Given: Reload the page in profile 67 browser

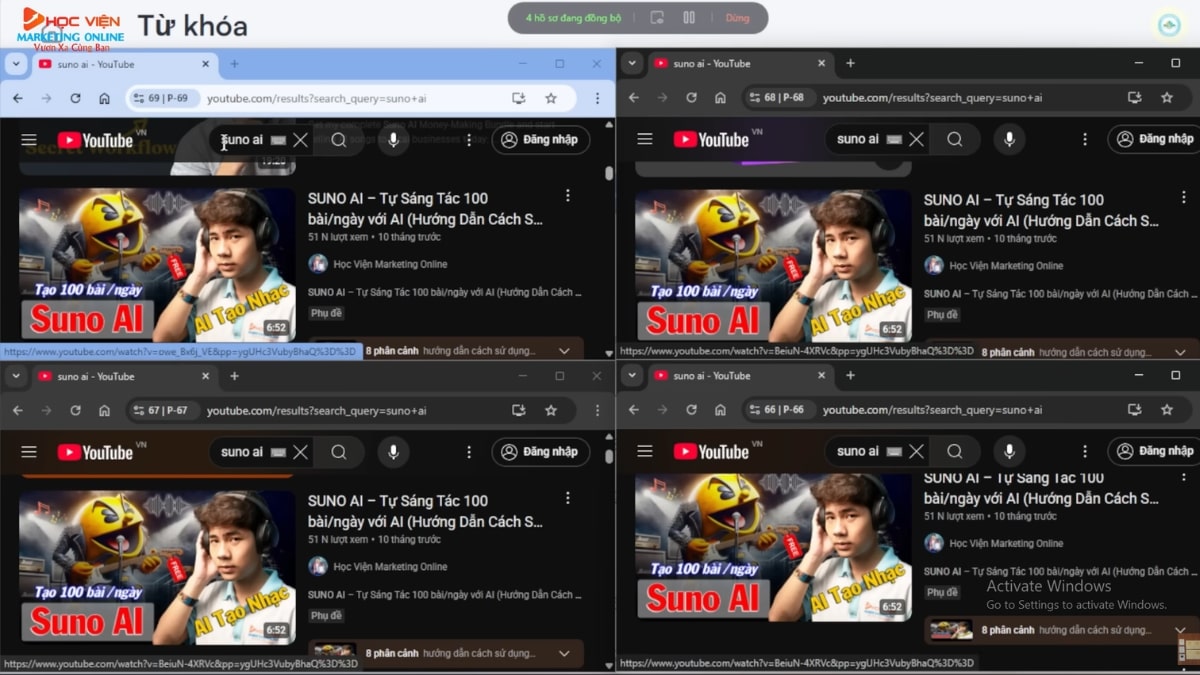Looking at the screenshot, I should coord(75,410).
